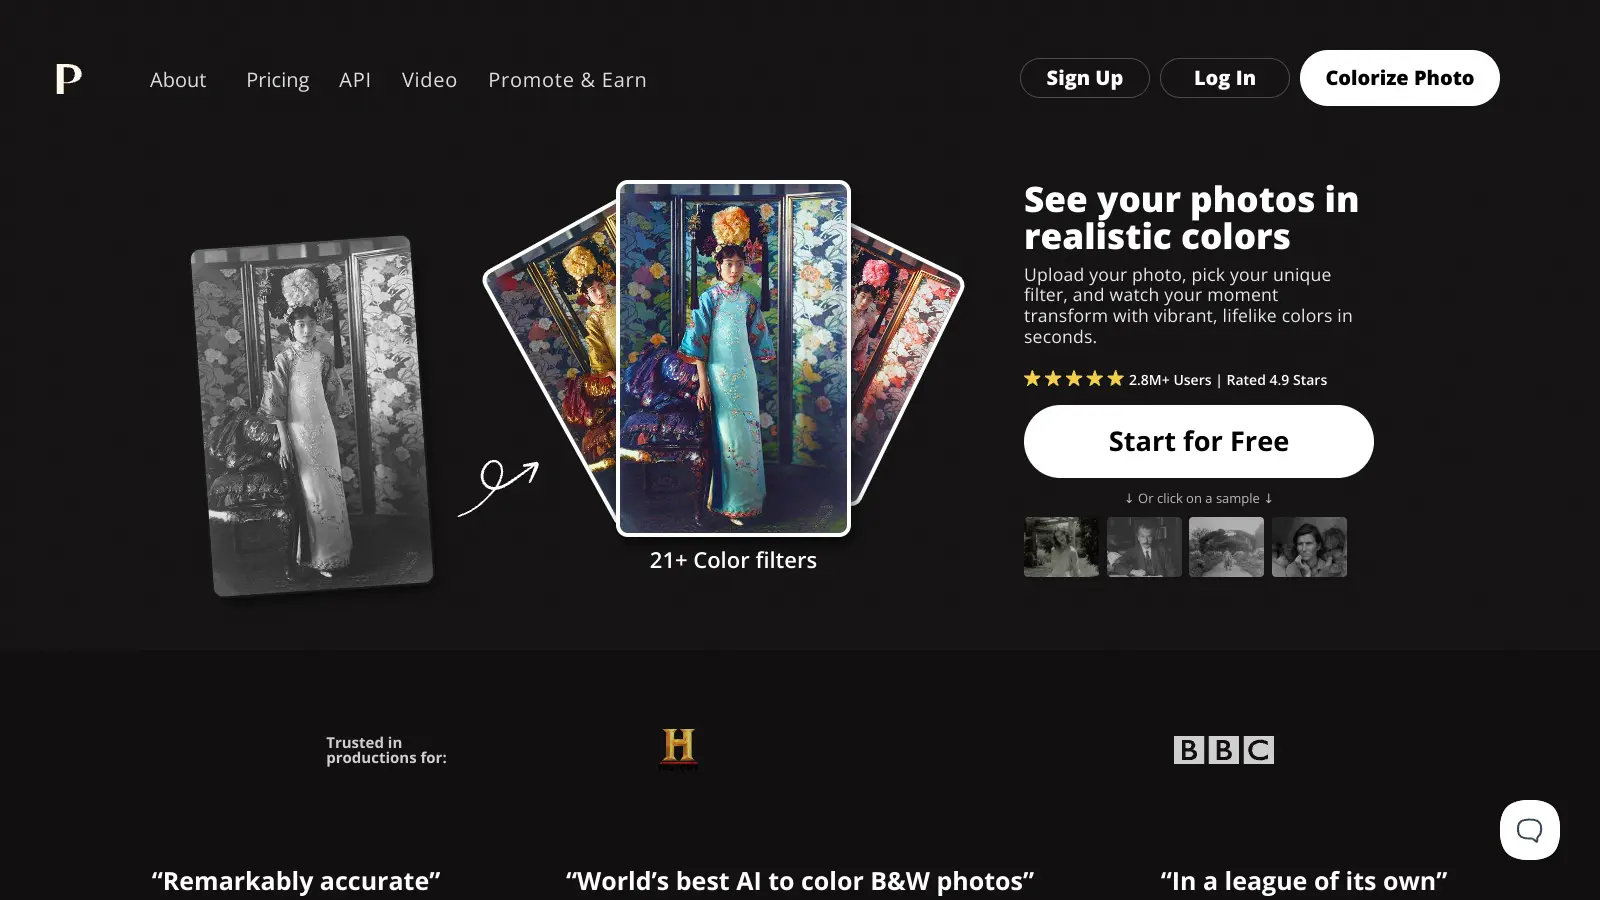Click the black-and-white original photo

click(312, 416)
